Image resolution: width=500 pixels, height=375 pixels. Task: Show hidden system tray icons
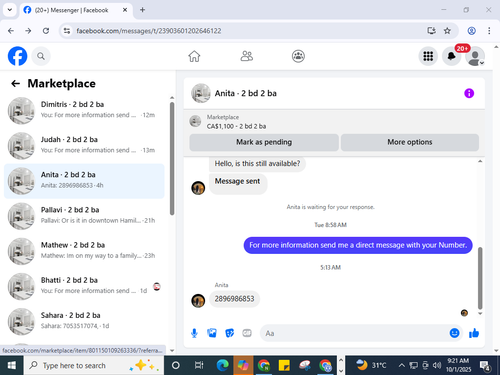[402, 366]
